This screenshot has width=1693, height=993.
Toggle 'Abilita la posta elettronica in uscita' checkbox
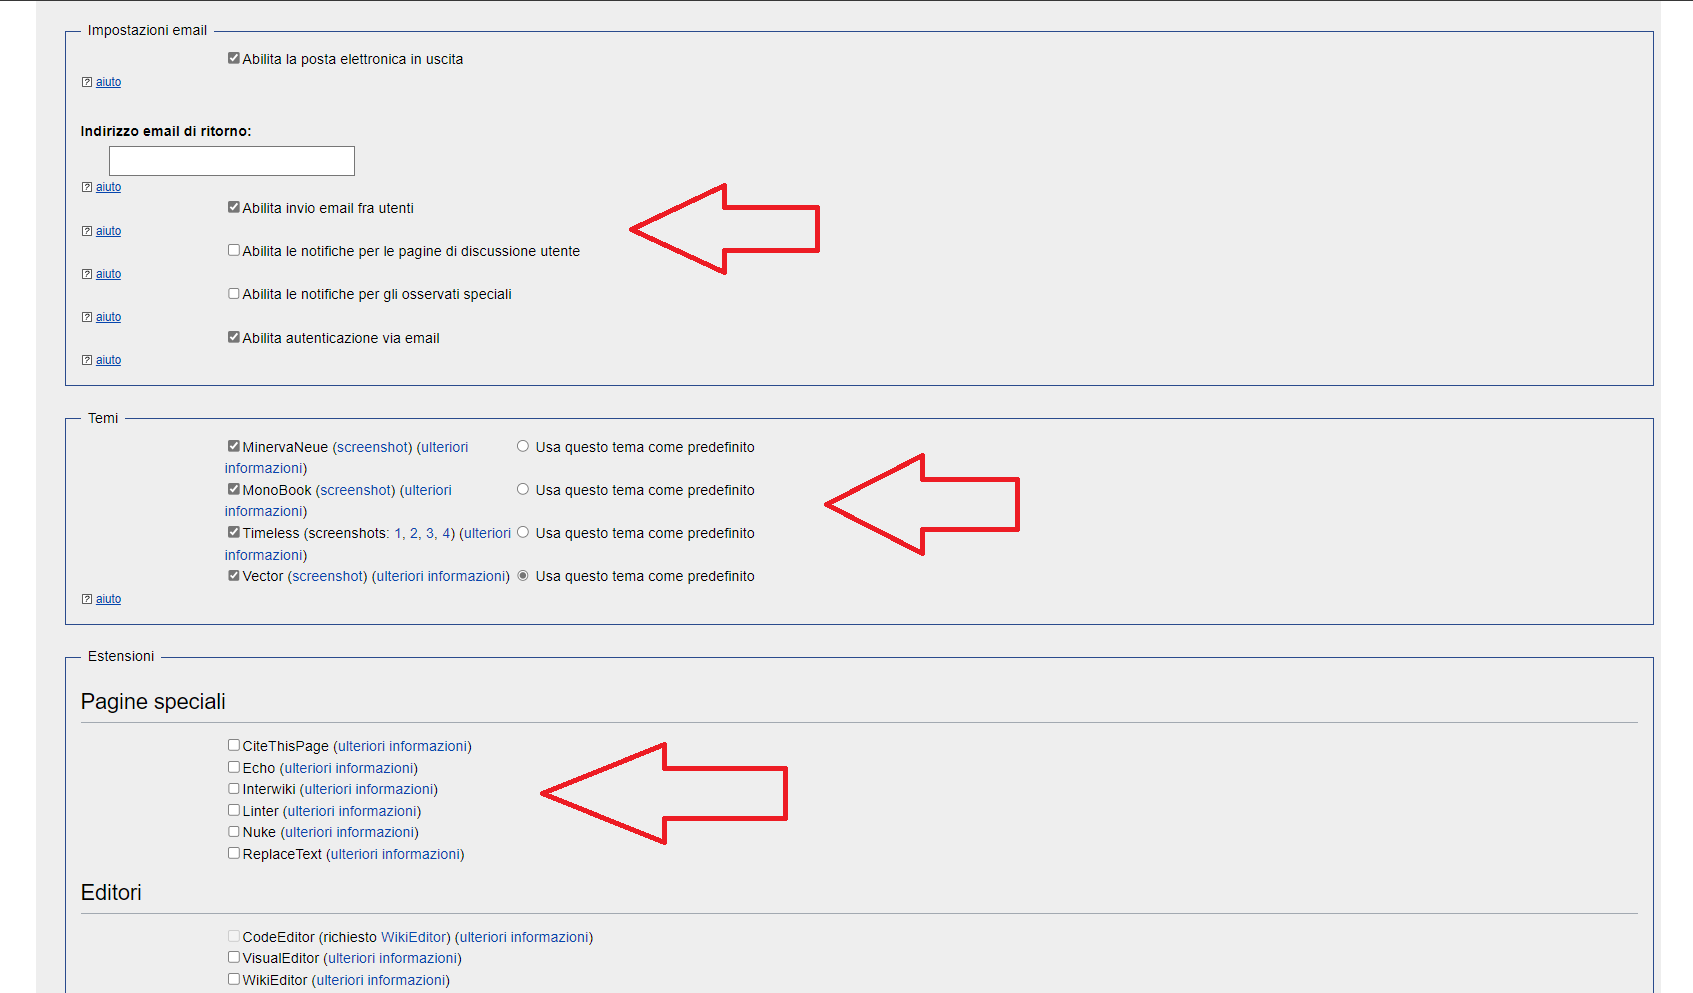234,58
